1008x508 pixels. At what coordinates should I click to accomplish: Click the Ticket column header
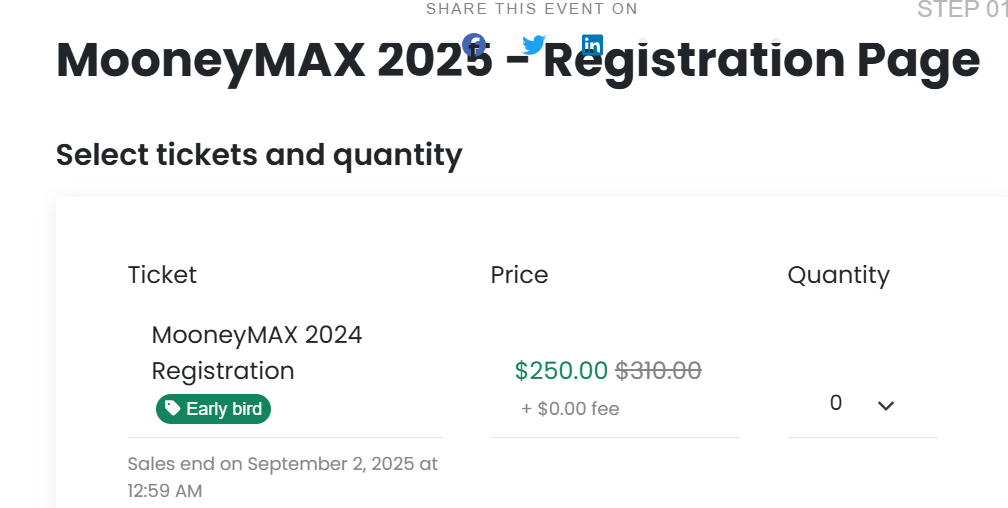tap(162, 275)
